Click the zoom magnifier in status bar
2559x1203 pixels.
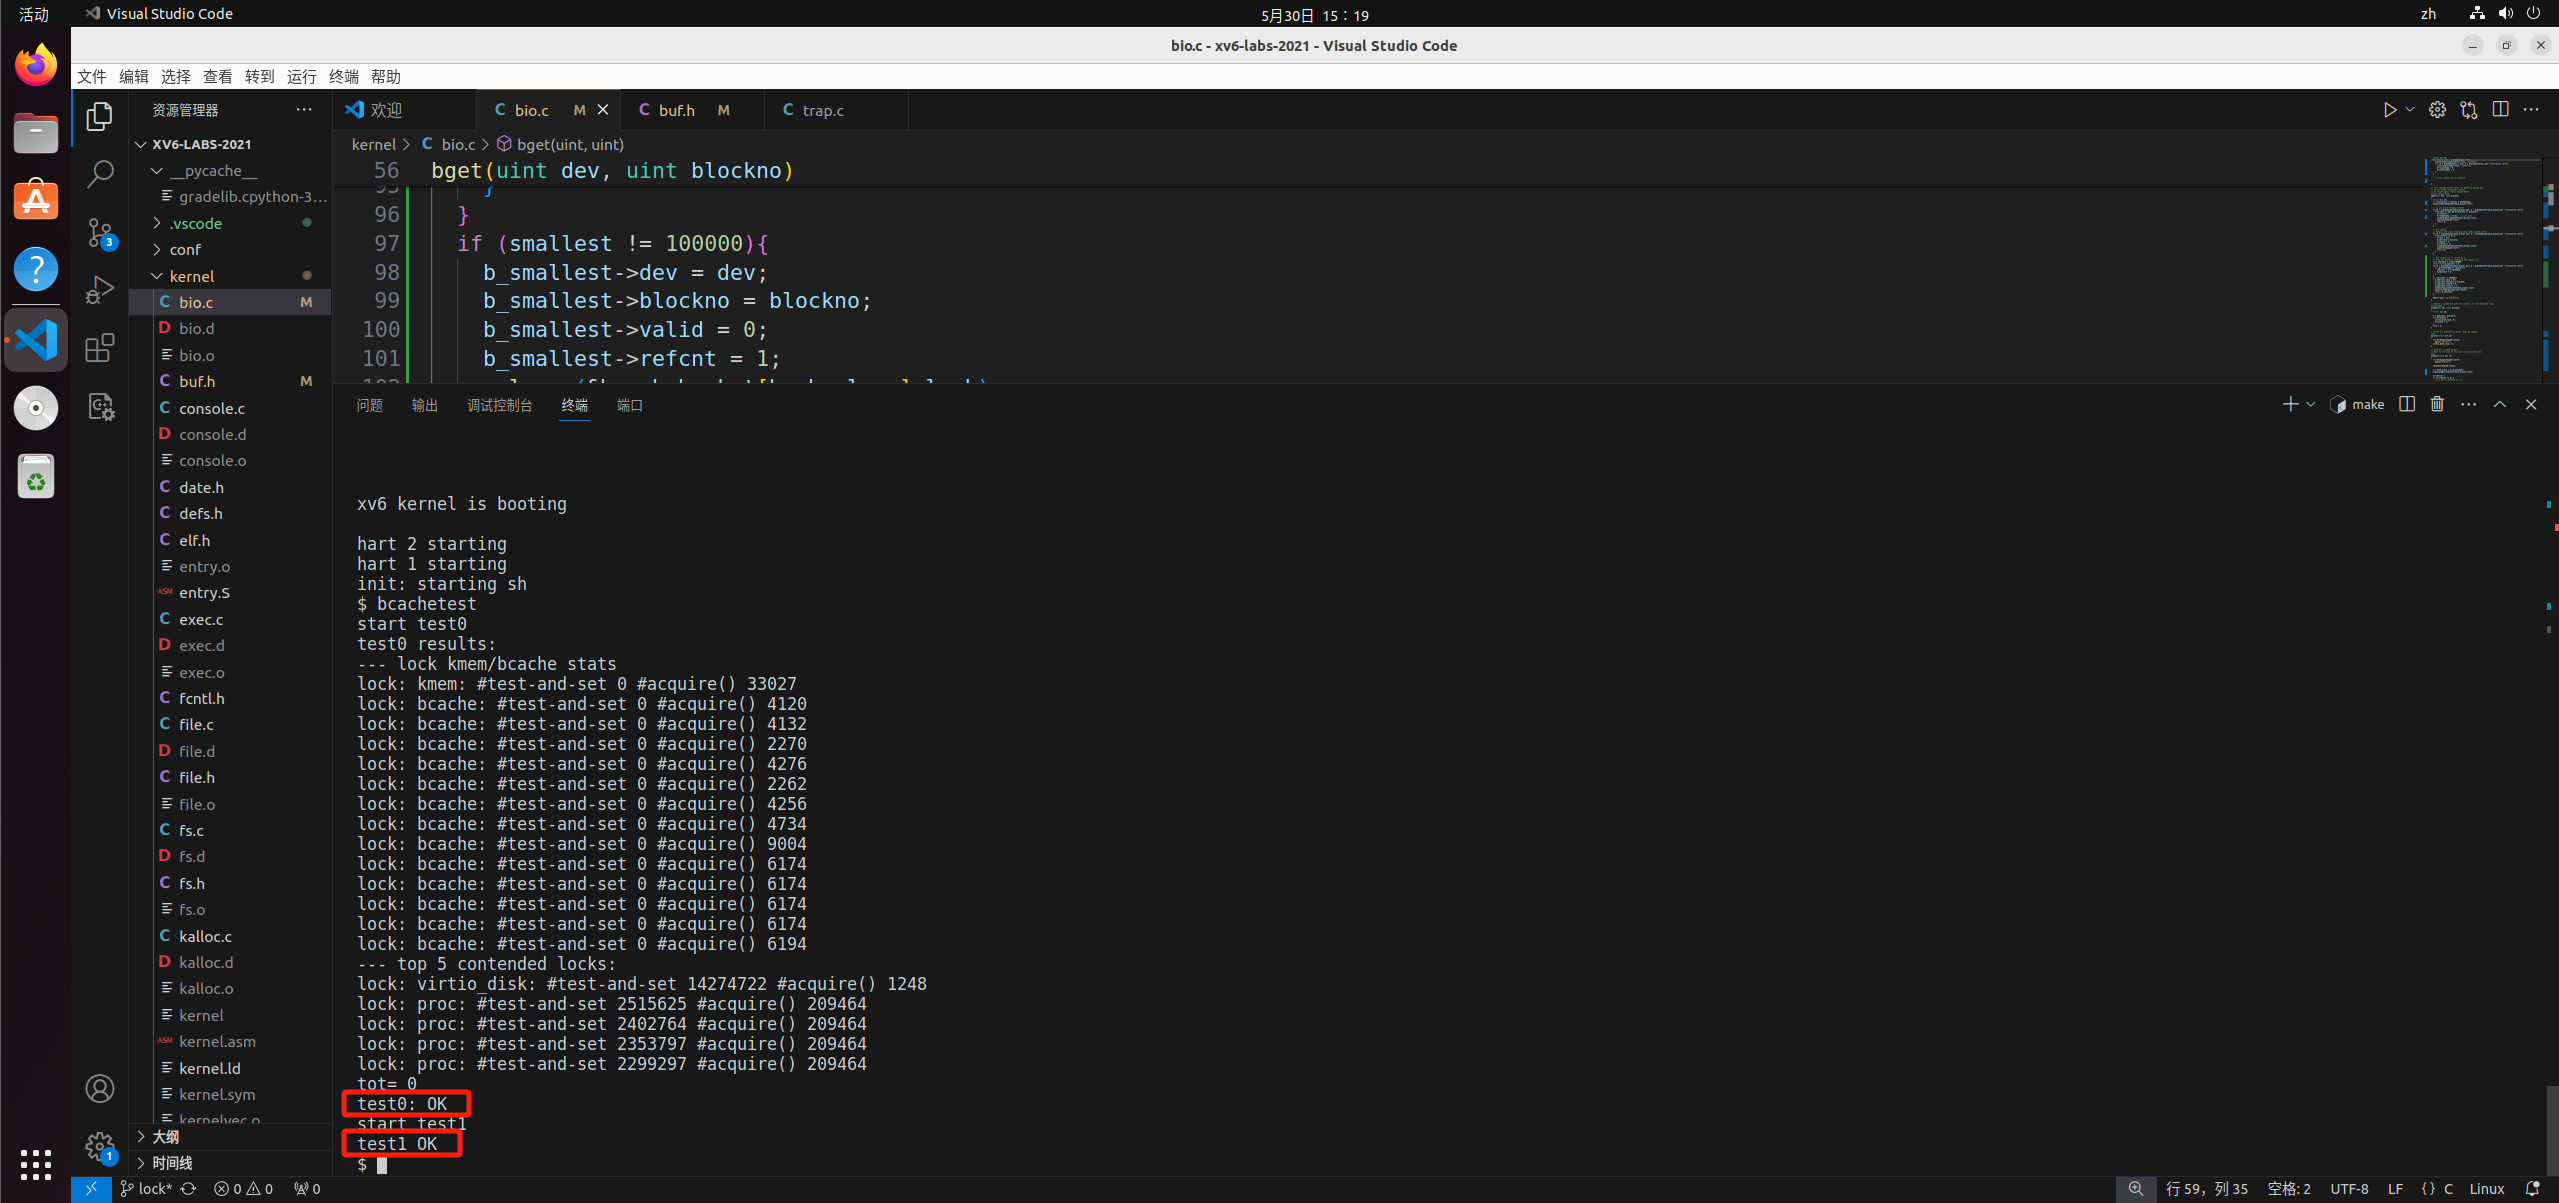(2135, 1189)
